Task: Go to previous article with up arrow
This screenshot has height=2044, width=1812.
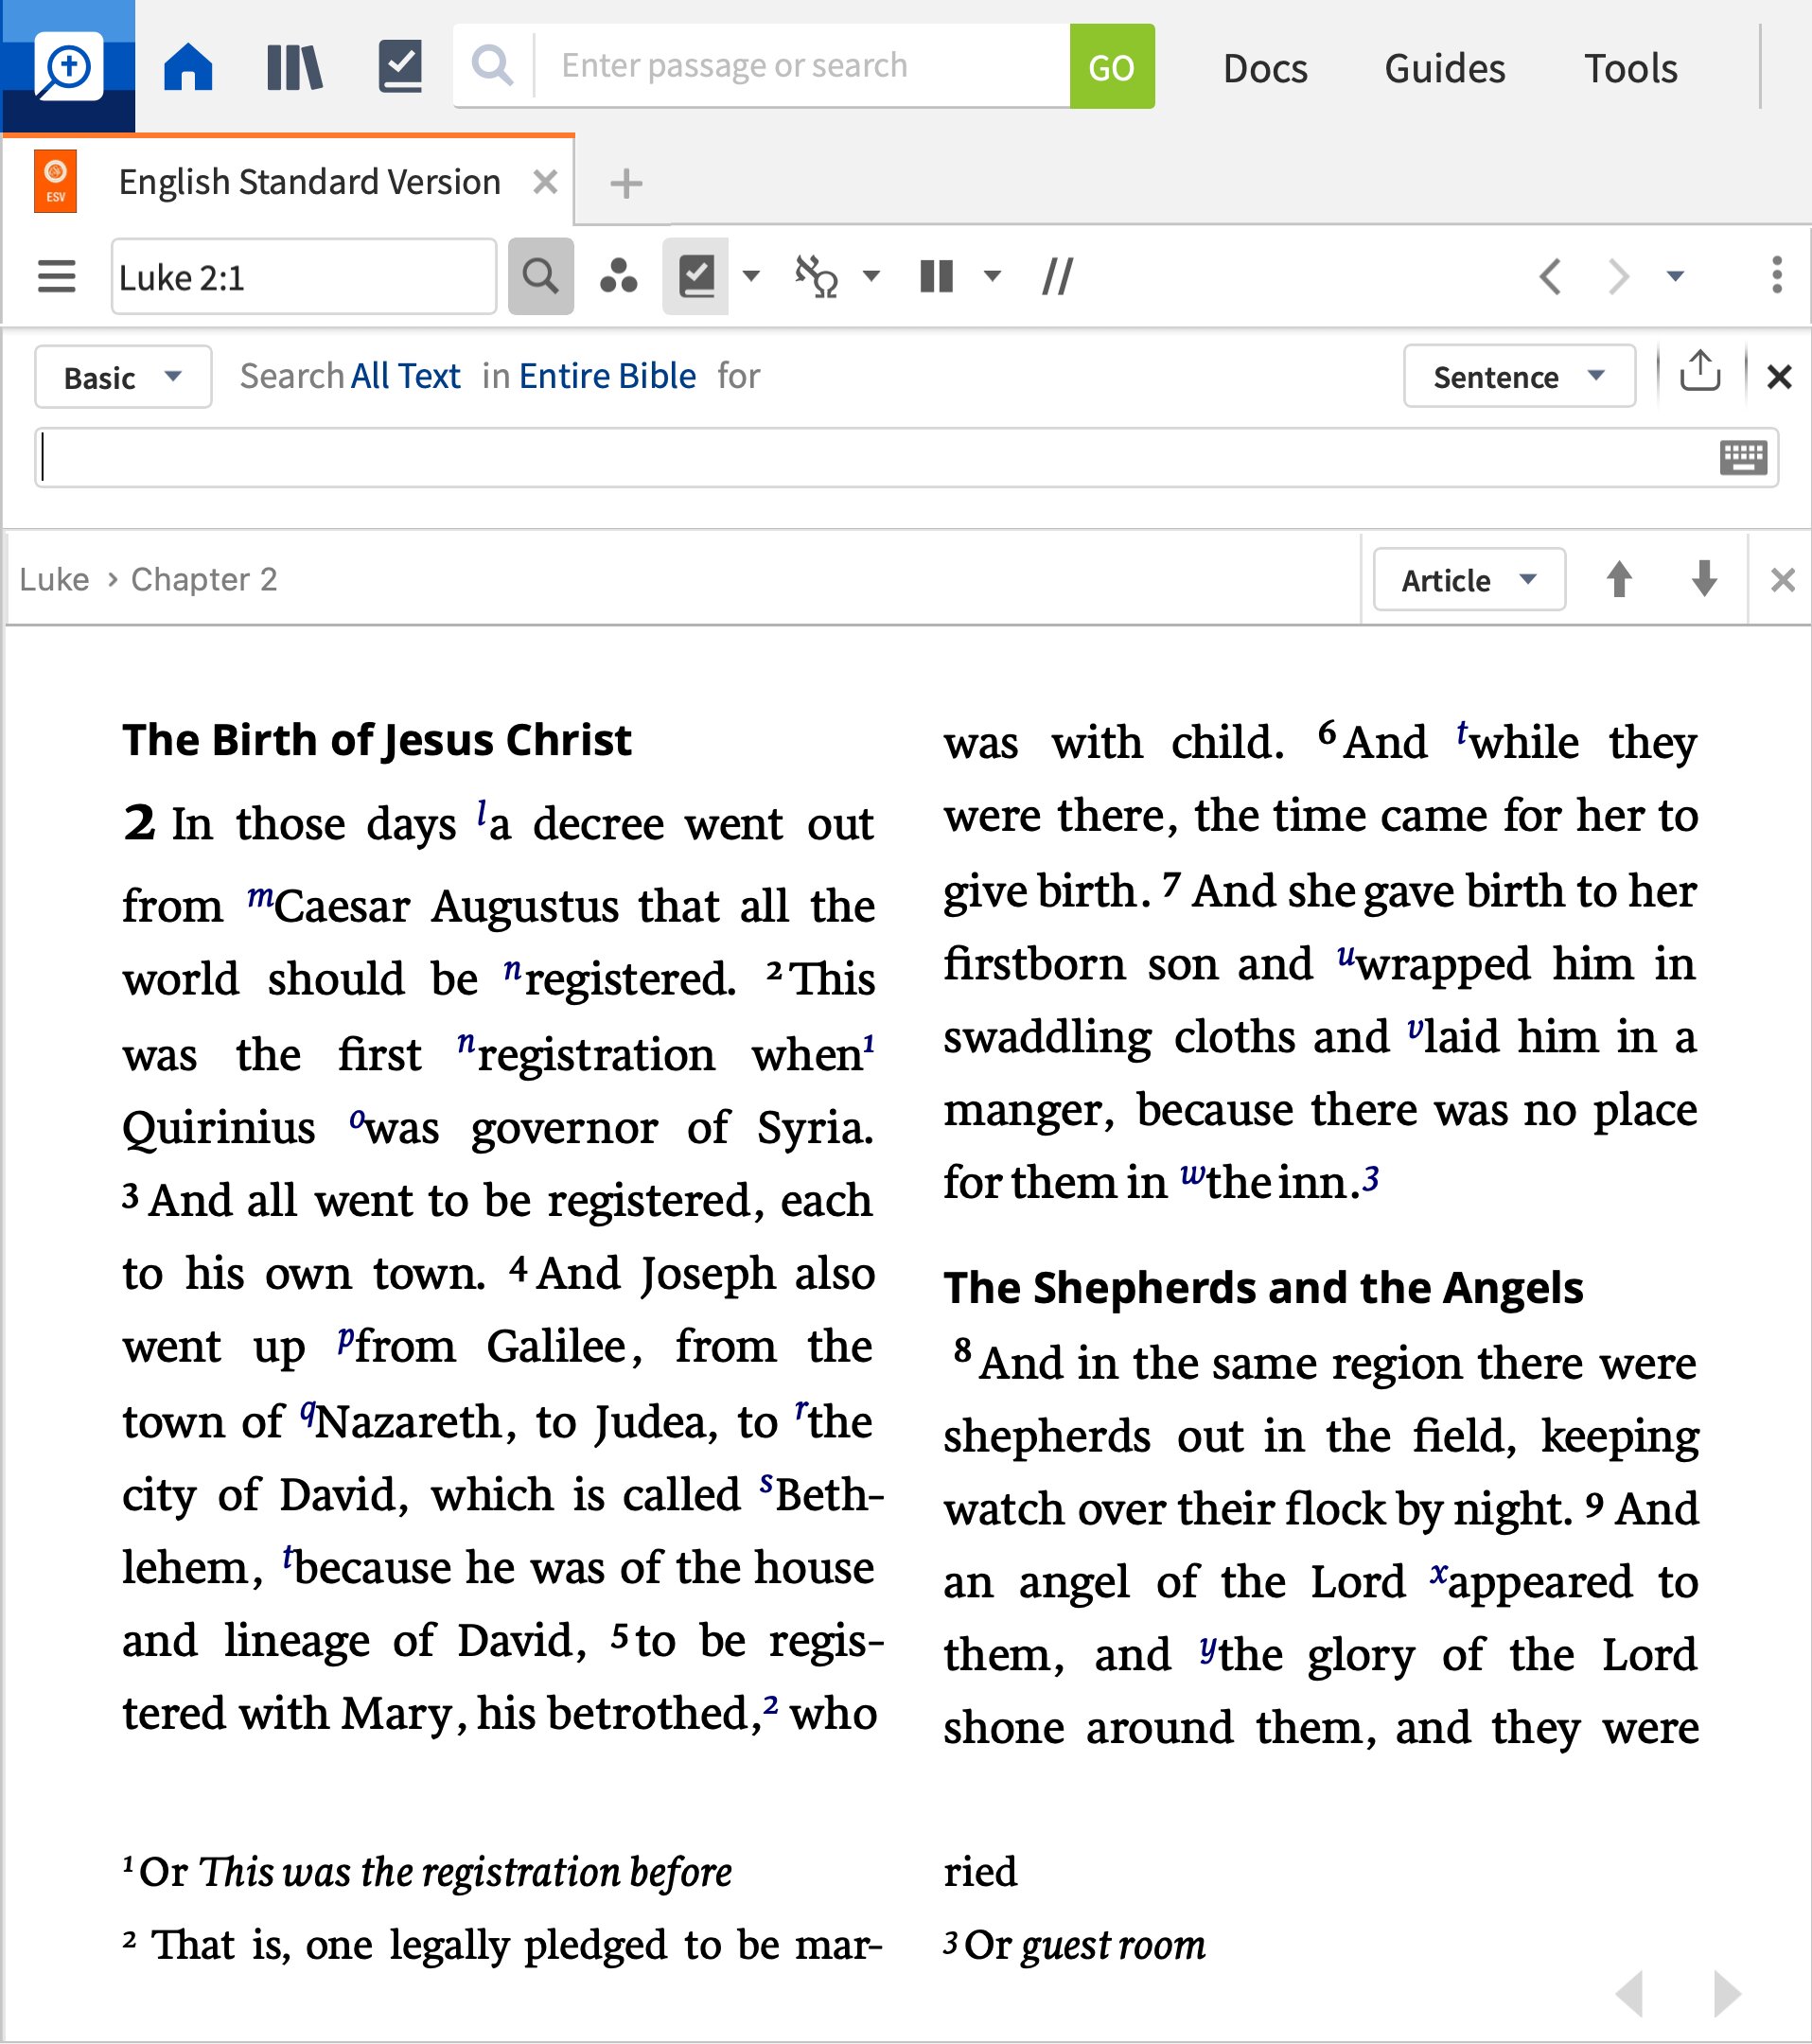Action: pos(1619,579)
